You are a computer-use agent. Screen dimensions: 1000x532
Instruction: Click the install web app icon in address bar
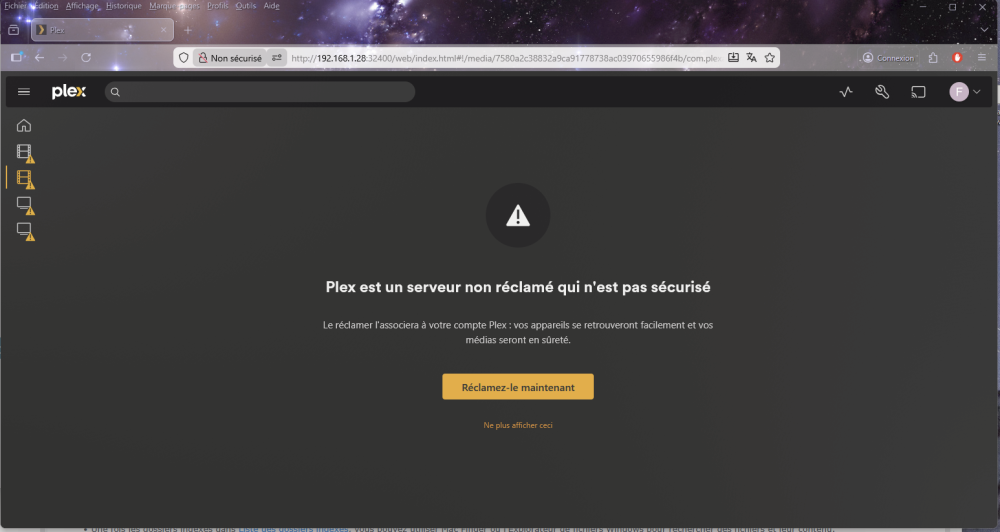pyautogui.click(x=733, y=57)
